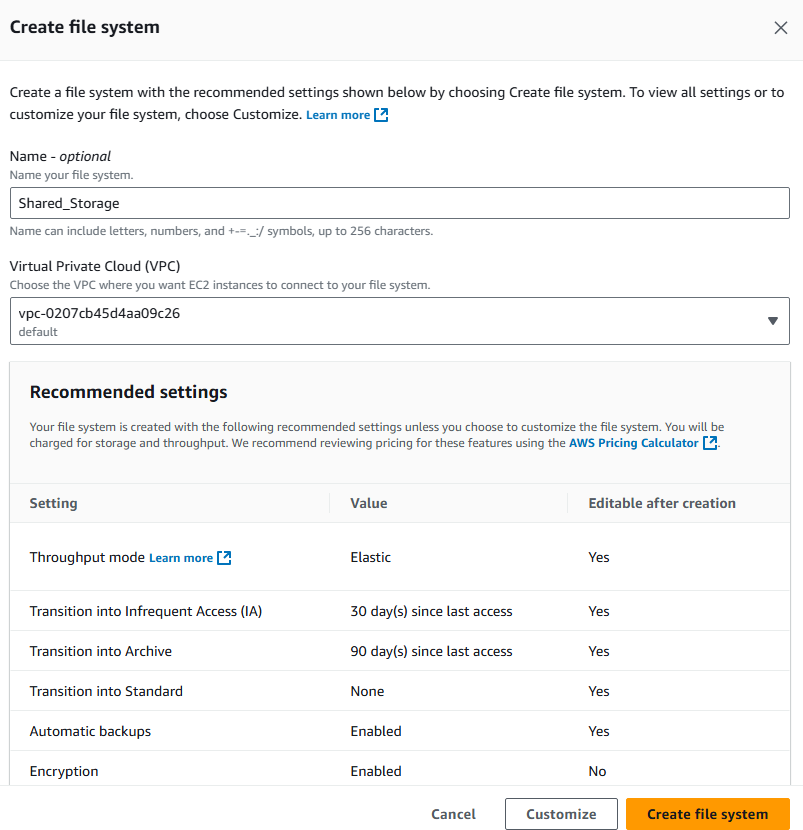Select the Automatic backups row label
Image resolution: width=803 pixels, height=830 pixels.
91,731
